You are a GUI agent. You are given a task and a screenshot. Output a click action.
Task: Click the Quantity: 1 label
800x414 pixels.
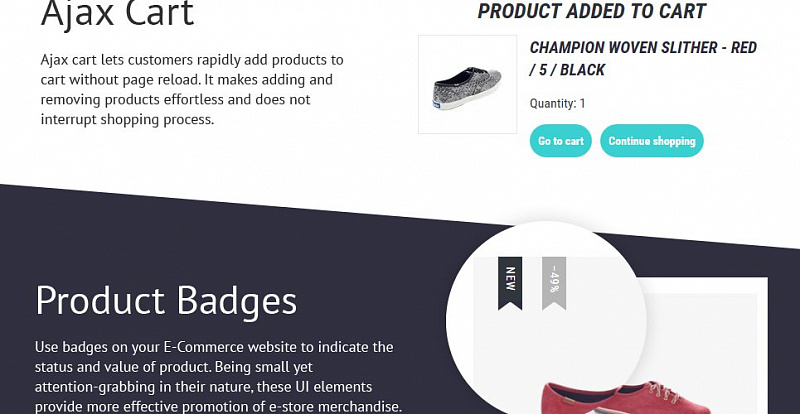(557, 104)
